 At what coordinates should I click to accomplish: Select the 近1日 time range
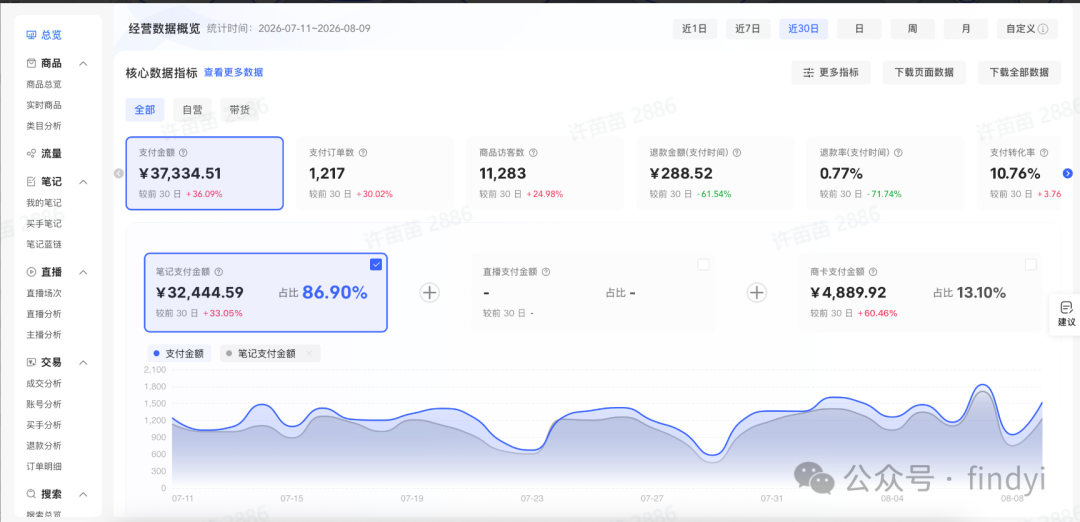pyautogui.click(x=694, y=29)
